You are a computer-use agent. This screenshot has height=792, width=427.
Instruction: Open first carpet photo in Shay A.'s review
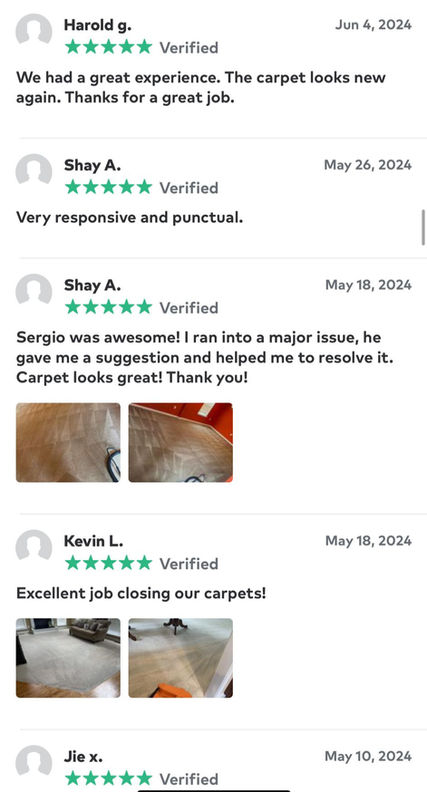coord(68,442)
